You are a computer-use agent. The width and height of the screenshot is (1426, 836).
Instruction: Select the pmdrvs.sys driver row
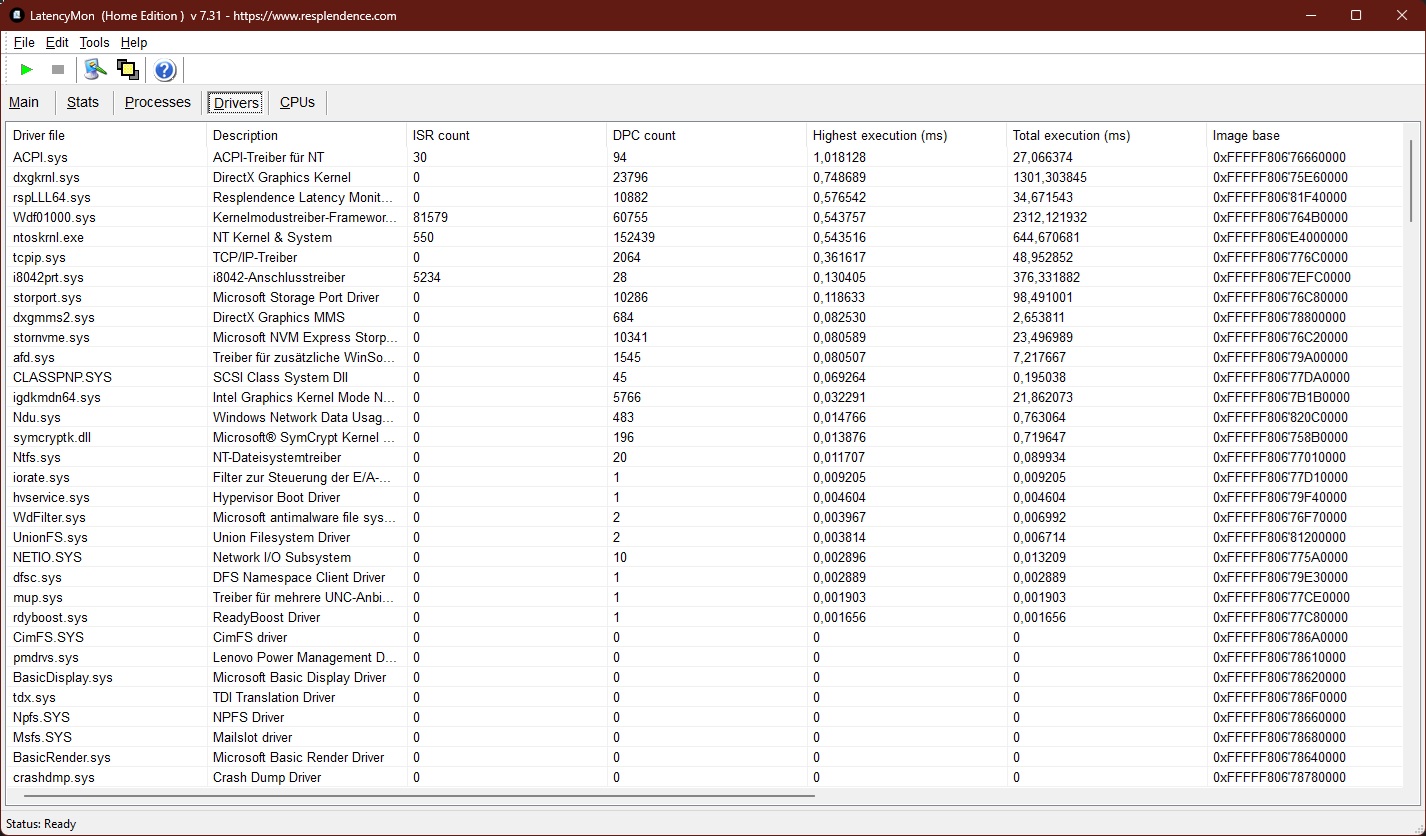click(x=705, y=657)
